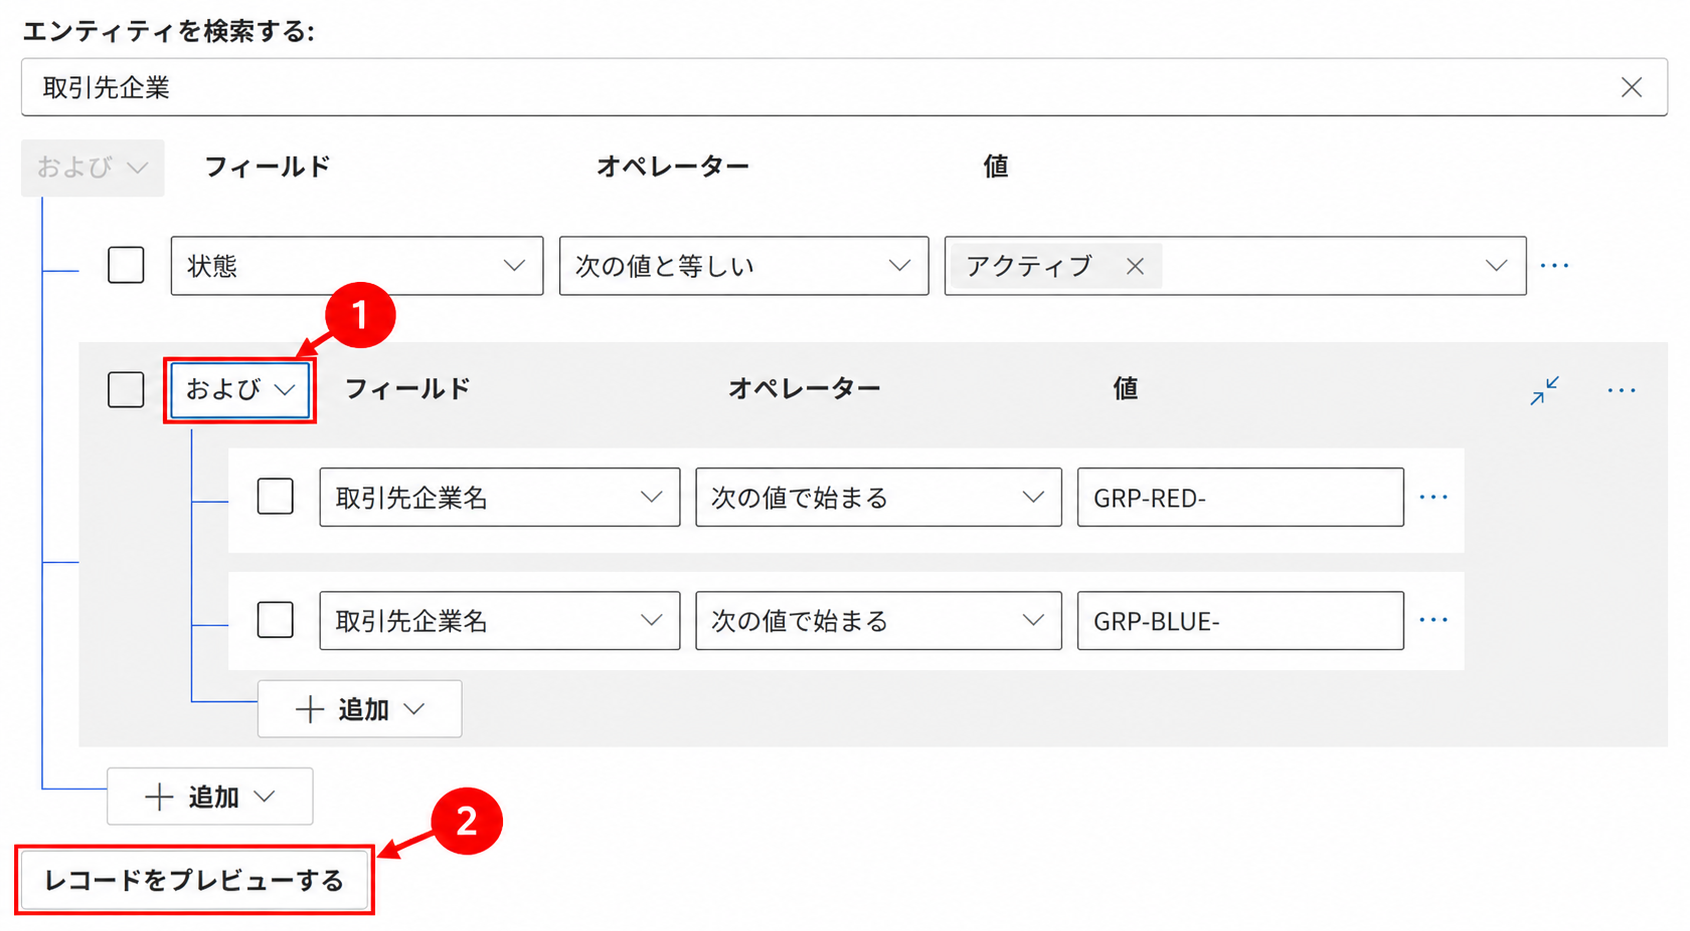Check the GRP-RED- condition row checkbox

[x=275, y=497]
